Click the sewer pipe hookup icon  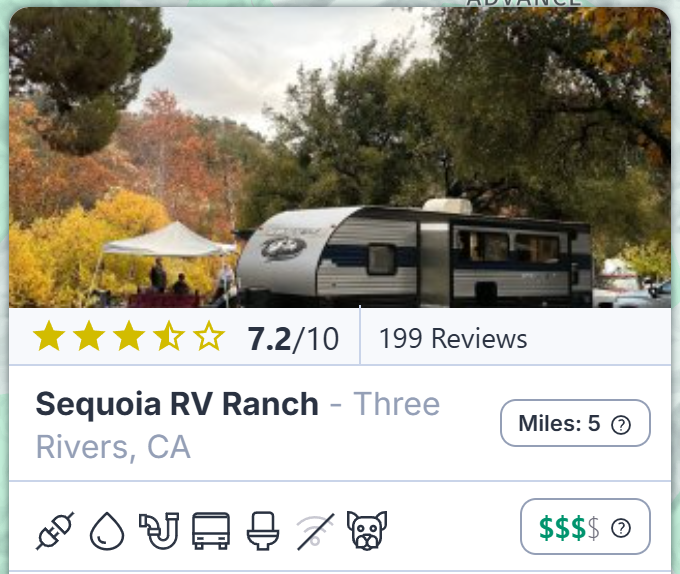[x=159, y=531]
